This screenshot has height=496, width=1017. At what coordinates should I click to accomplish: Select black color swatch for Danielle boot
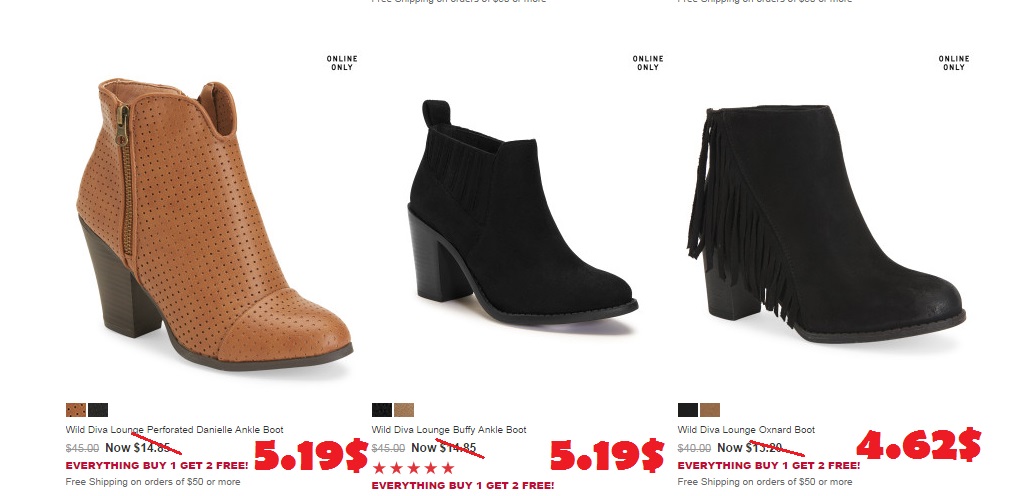click(x=98, y=410)
